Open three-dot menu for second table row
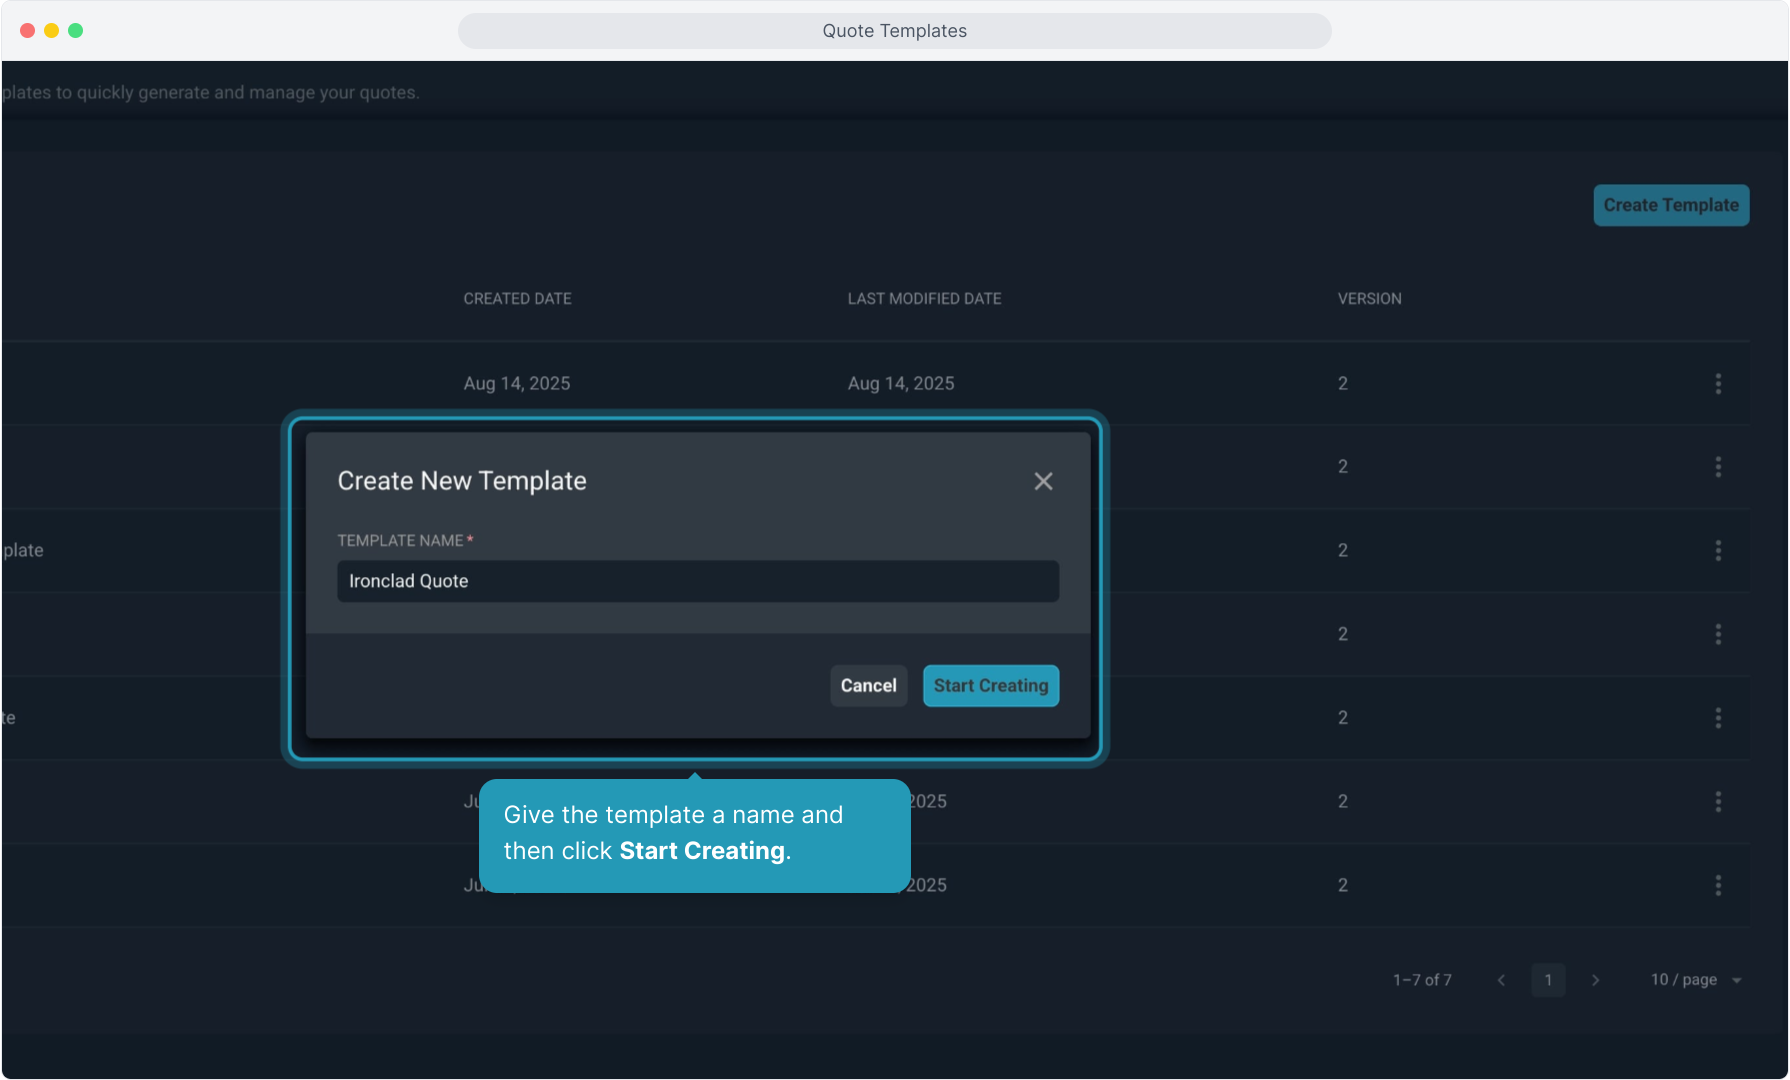 1718,467
